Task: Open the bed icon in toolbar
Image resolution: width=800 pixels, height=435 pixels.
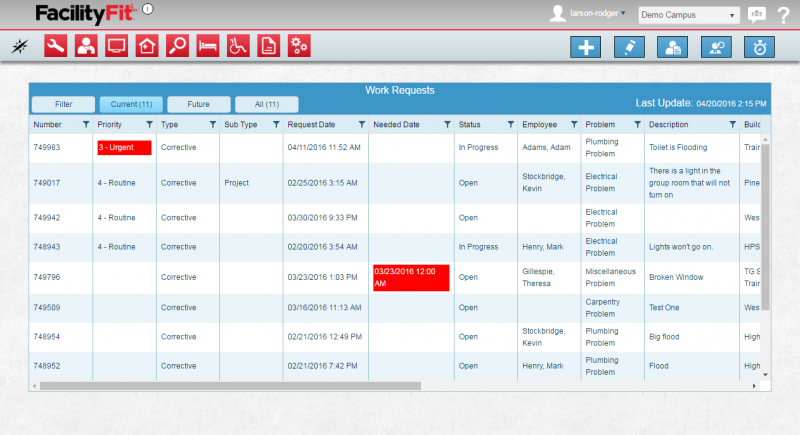Action: pos(208,46)
